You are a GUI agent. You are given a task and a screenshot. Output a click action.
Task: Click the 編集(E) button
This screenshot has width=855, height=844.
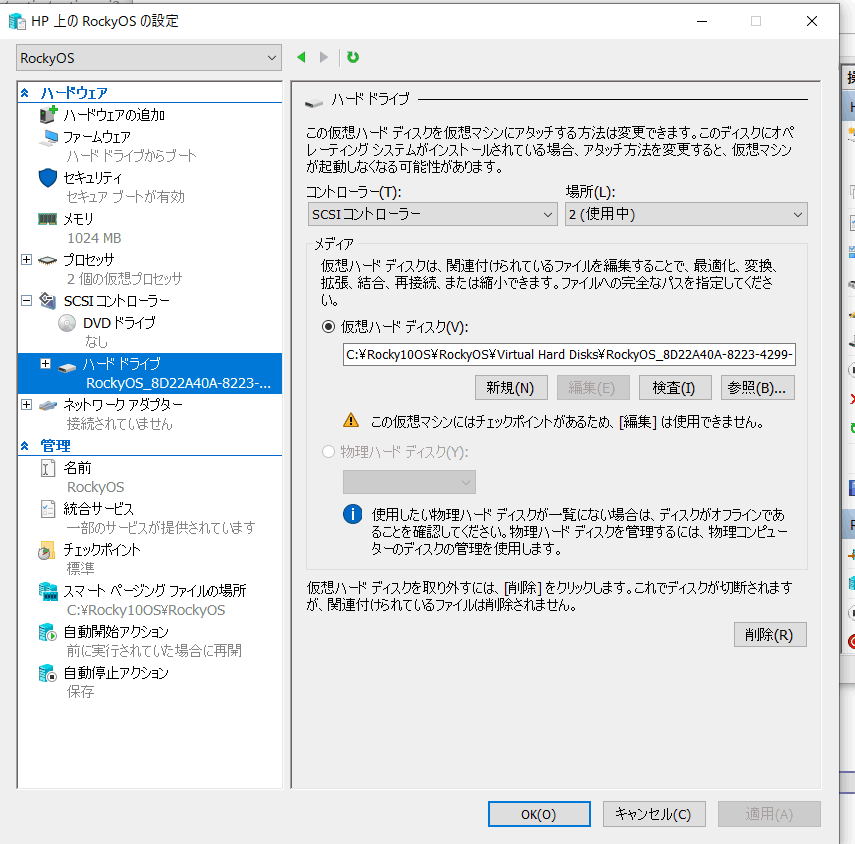(592, 388)
